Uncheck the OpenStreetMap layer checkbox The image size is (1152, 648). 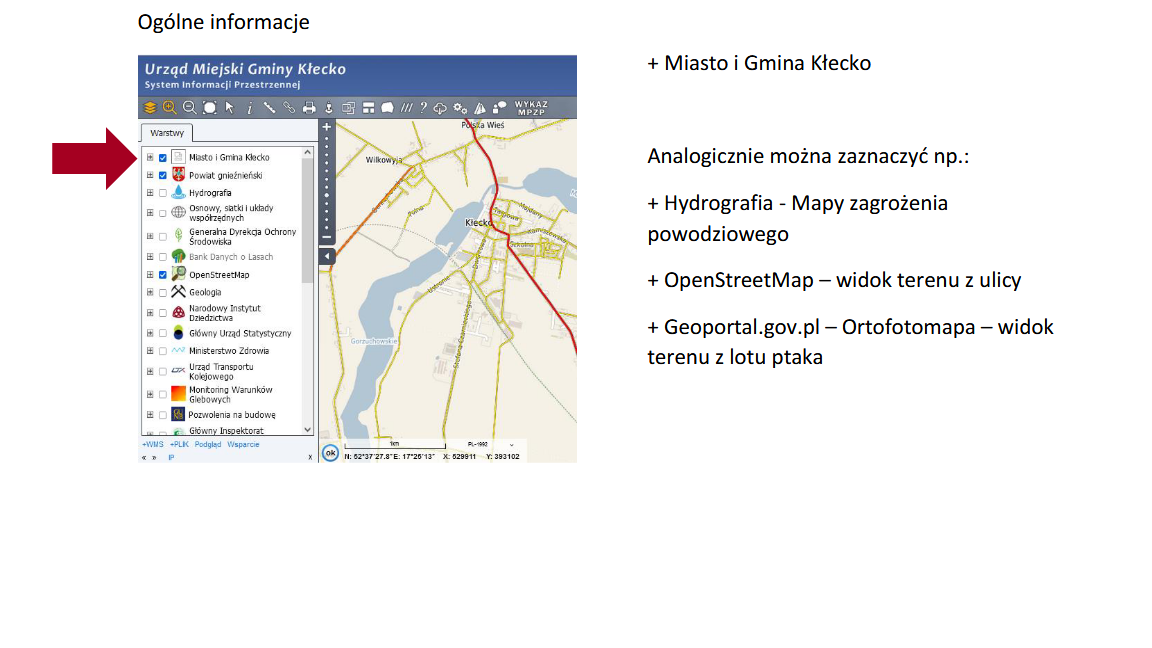click(x=163, y=275)
